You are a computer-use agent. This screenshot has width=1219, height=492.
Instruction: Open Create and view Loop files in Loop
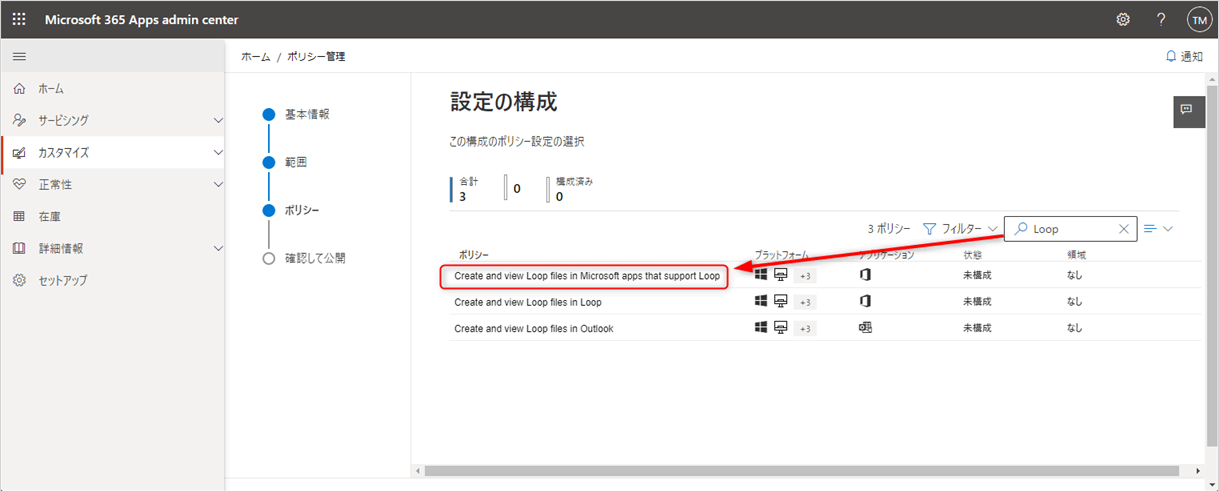pos(528,302)
